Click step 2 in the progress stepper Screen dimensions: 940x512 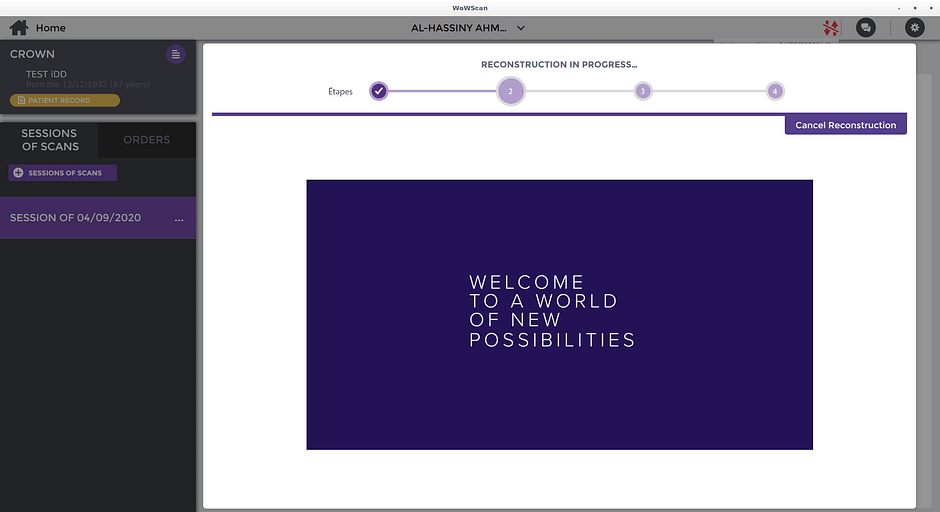(x=510, y=92)
